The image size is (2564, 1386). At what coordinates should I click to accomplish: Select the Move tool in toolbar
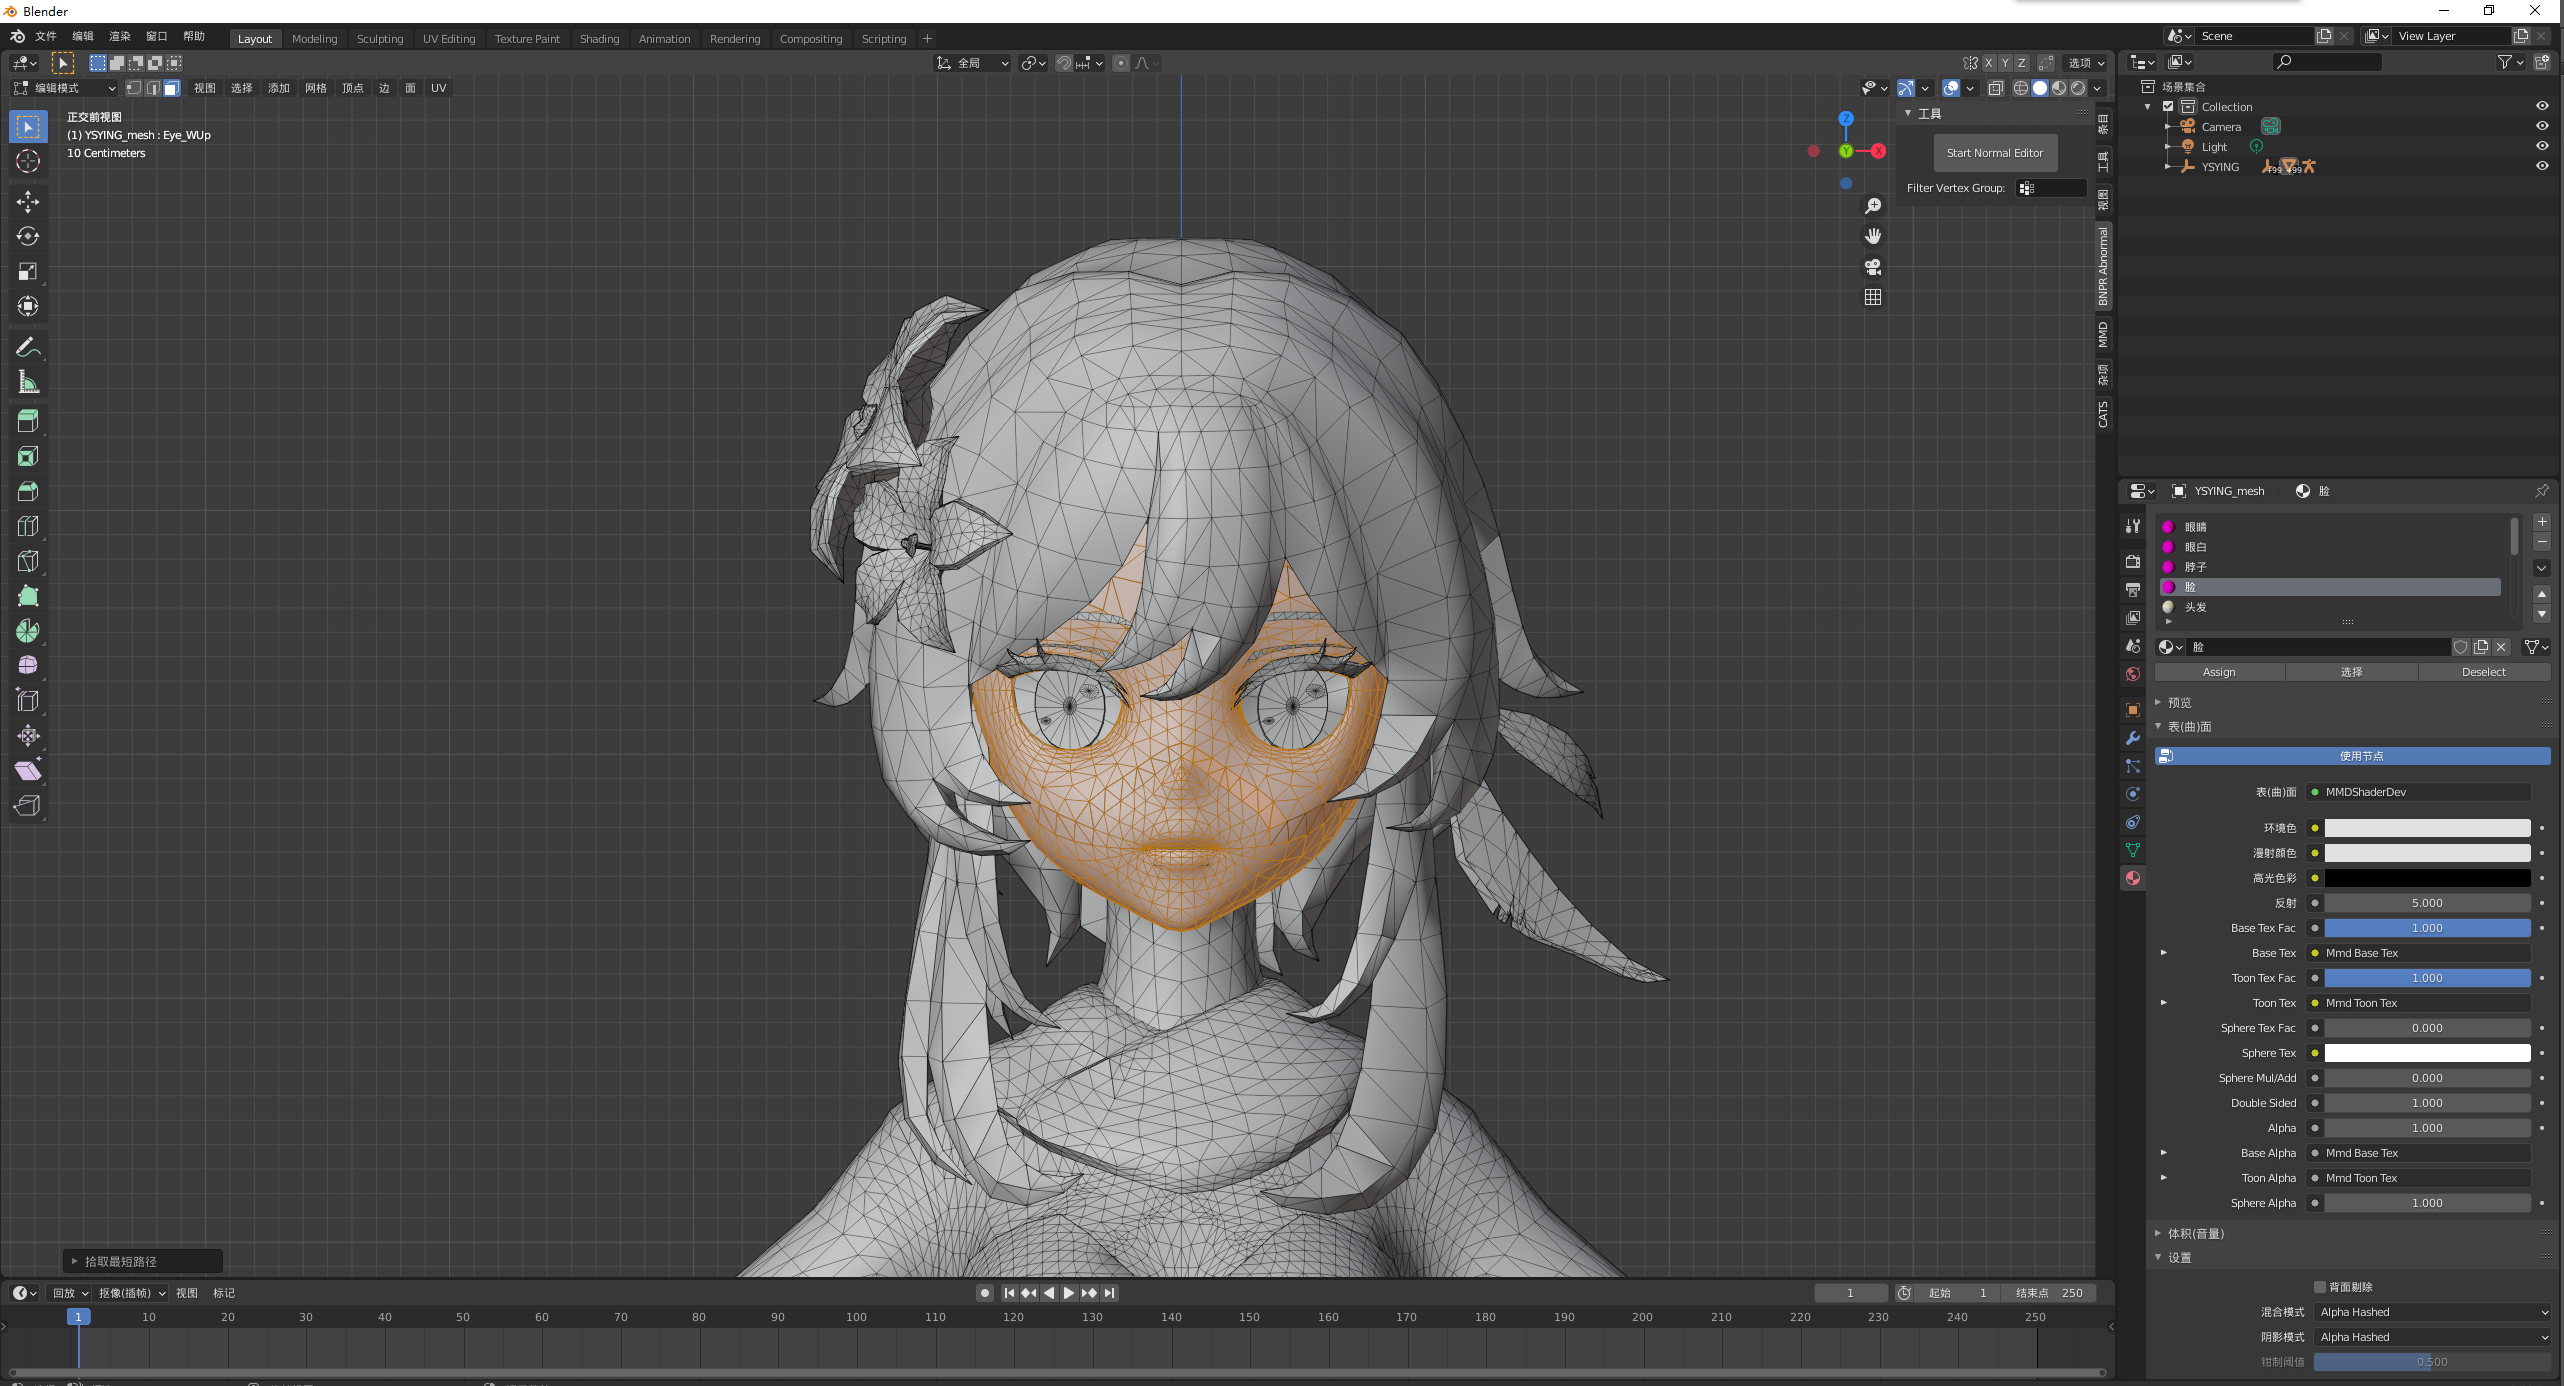click(x=28, y=202)
